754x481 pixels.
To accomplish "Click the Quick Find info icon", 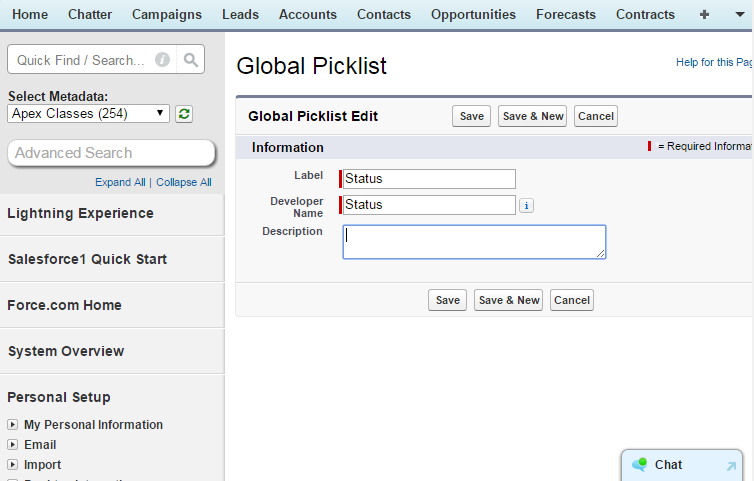I will point(162,60).
